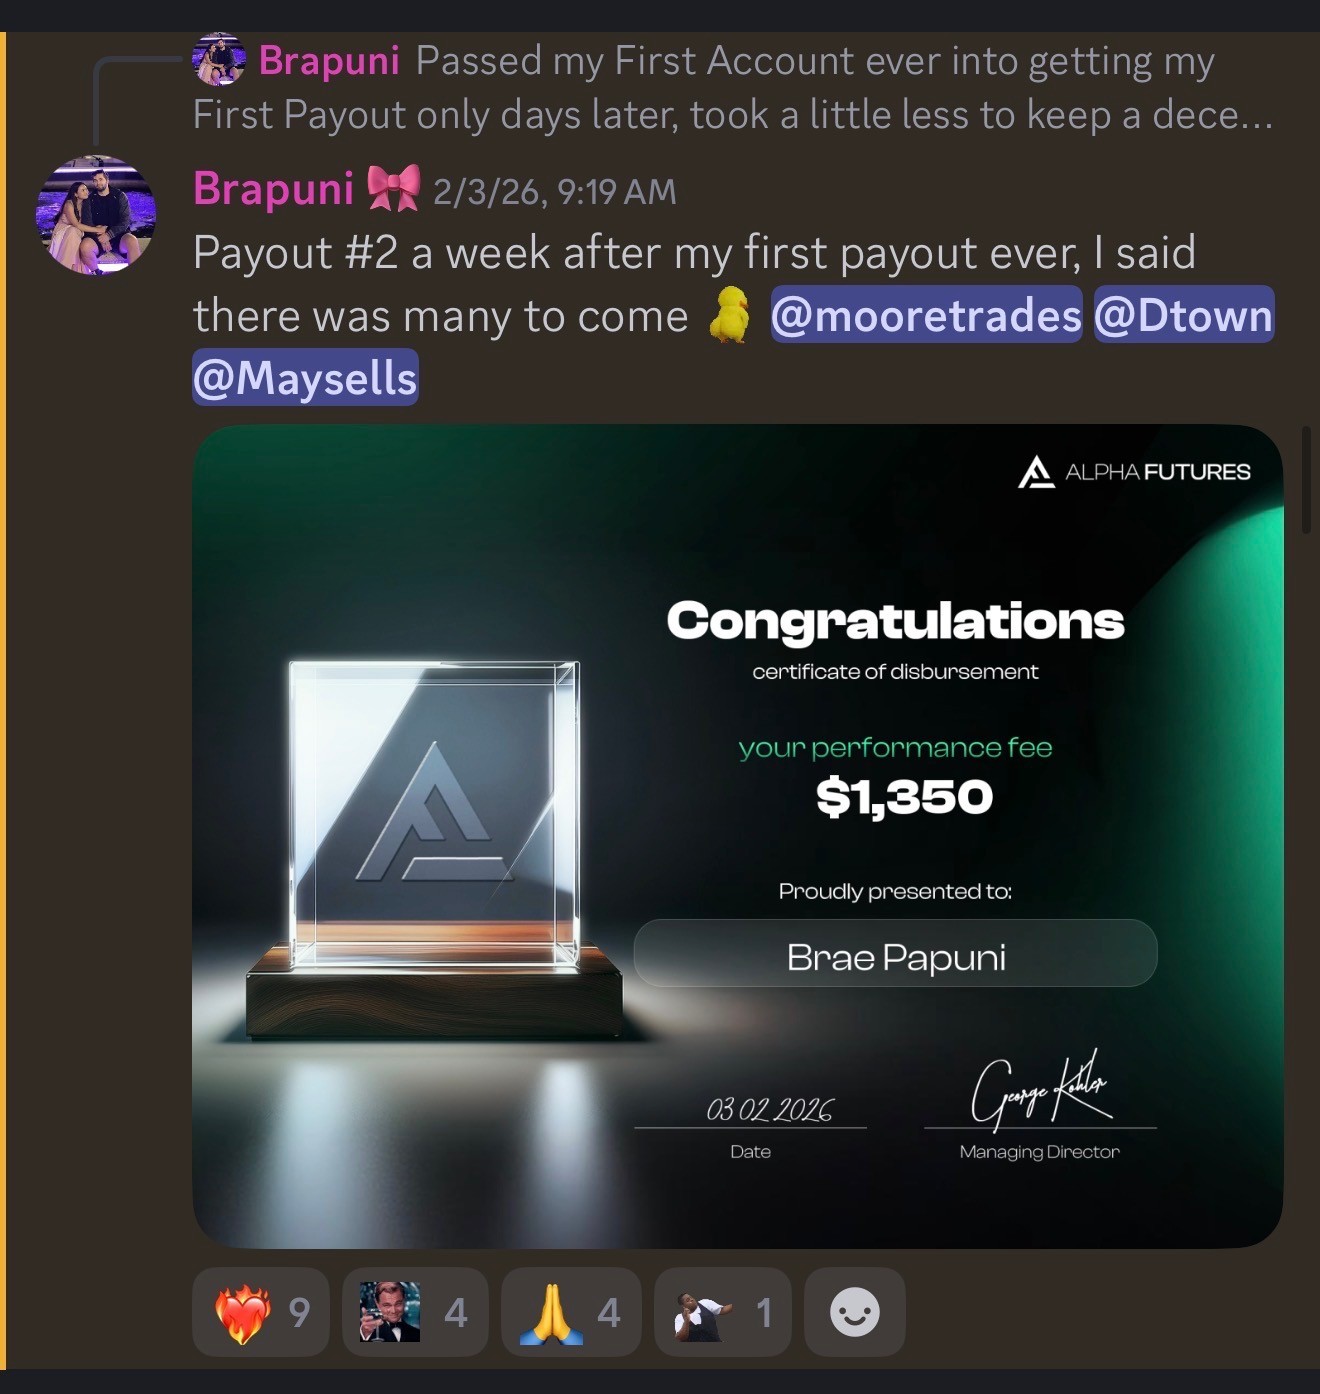
Task: Click the duck emoji in the message
Action: click(x=730, y=315)
